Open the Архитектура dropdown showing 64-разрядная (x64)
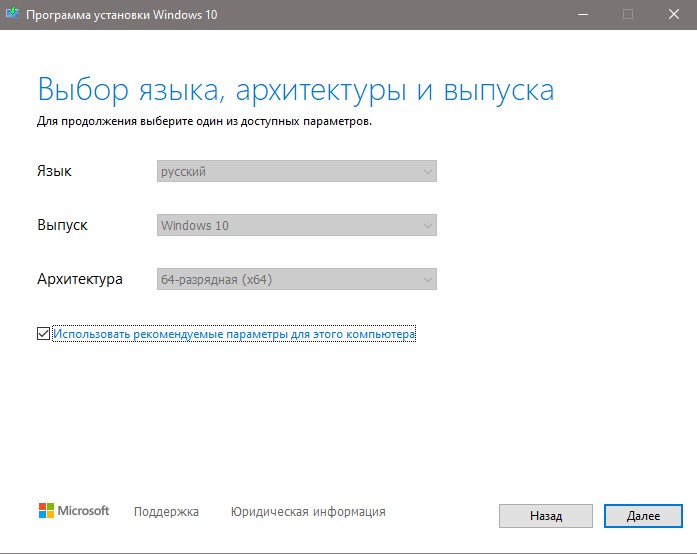This screenshot has height=554, width=697. tap(296, 279)
